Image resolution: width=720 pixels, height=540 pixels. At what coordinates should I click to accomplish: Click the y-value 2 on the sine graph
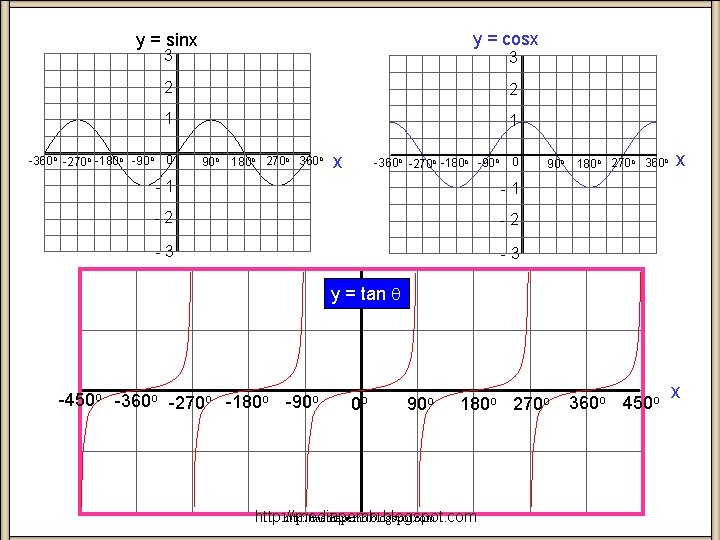169,87
